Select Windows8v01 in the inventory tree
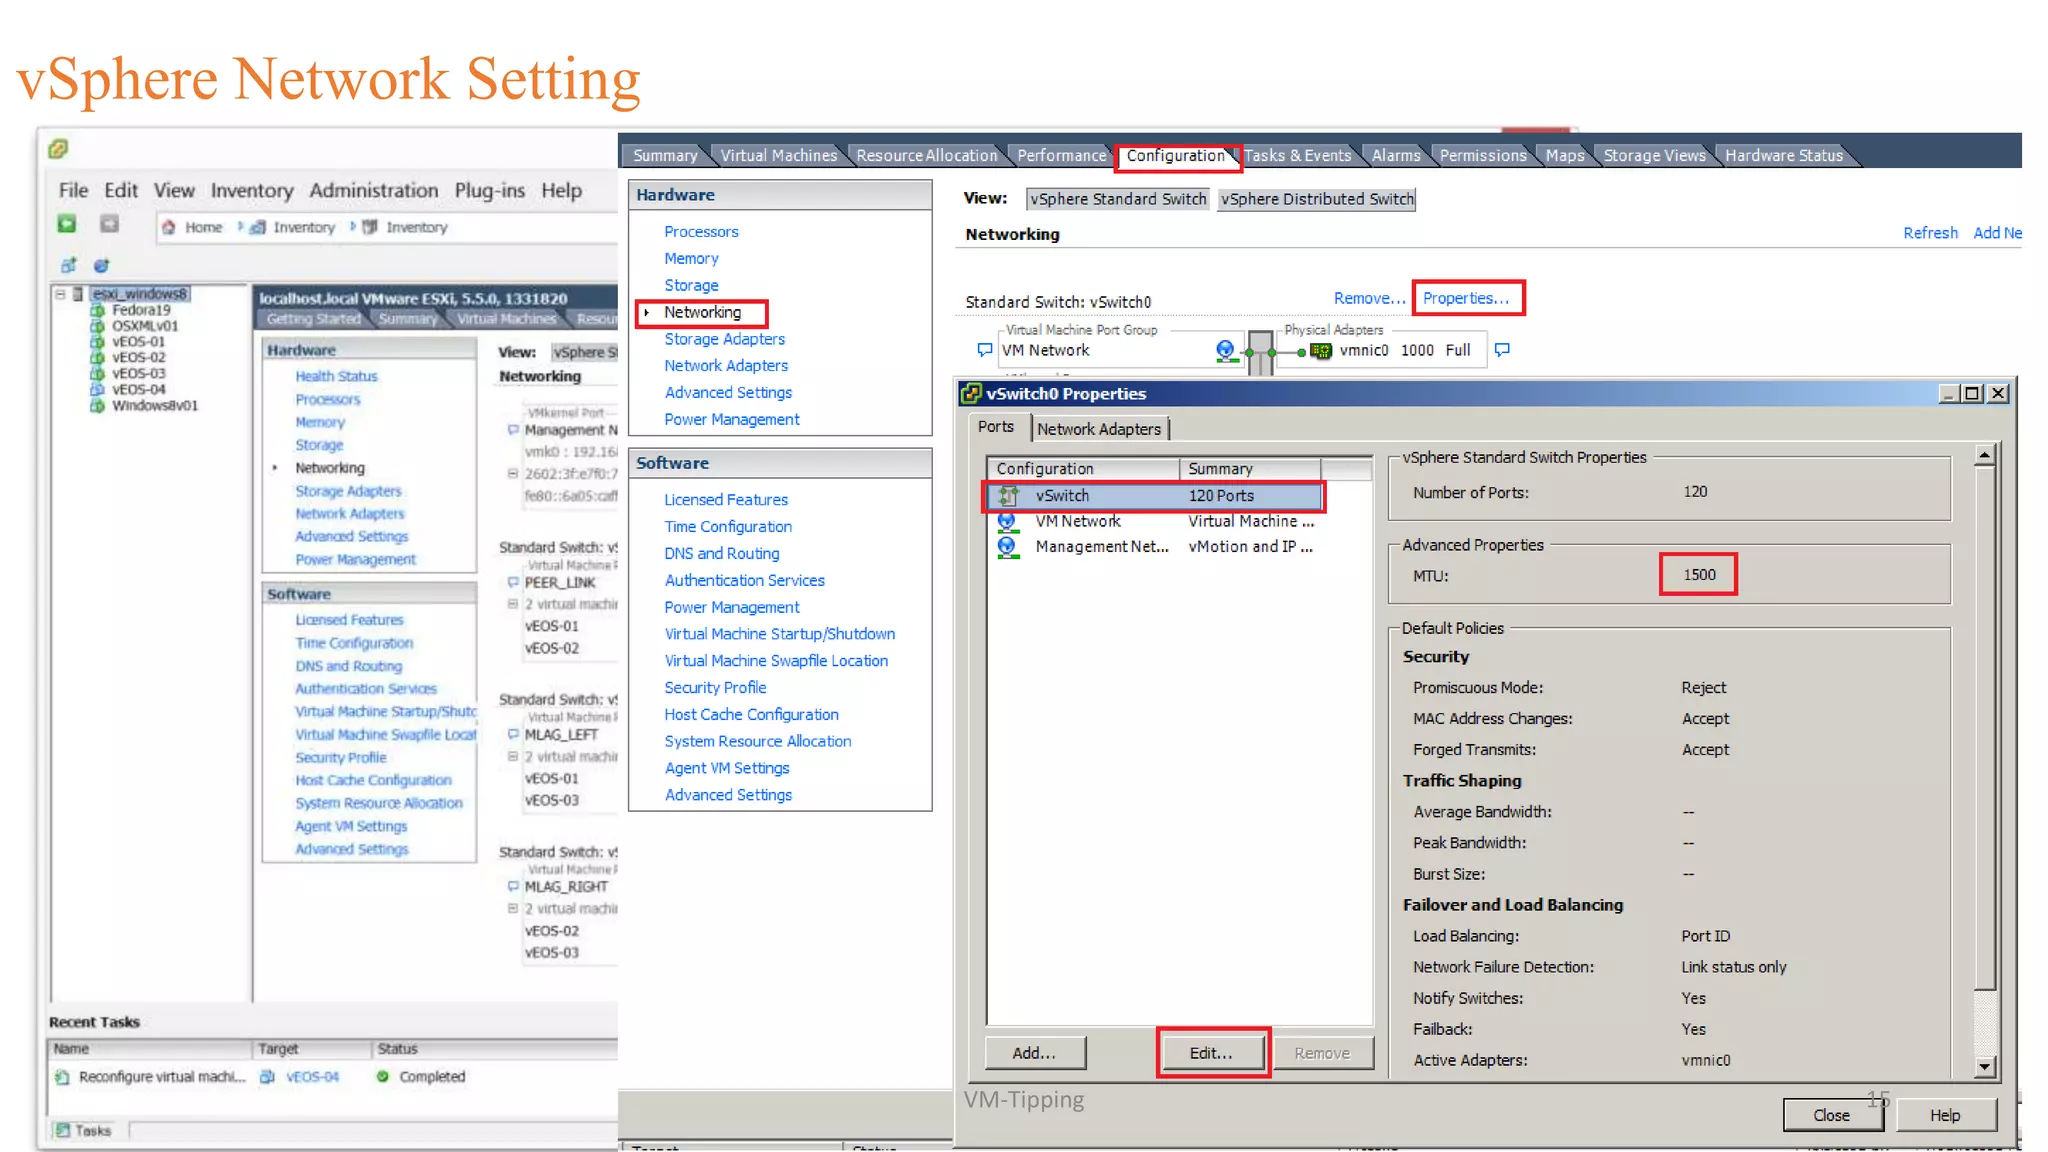 (x=155, y=405)
